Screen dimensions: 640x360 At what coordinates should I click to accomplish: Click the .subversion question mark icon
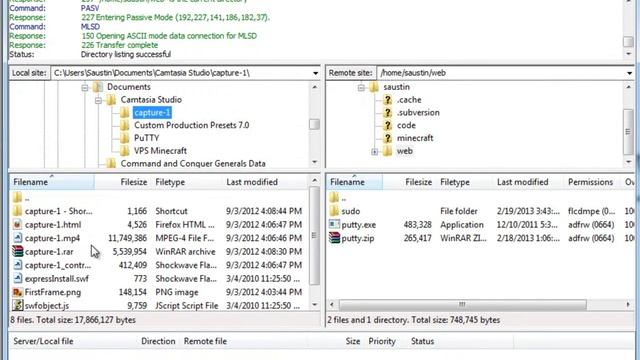387,113
